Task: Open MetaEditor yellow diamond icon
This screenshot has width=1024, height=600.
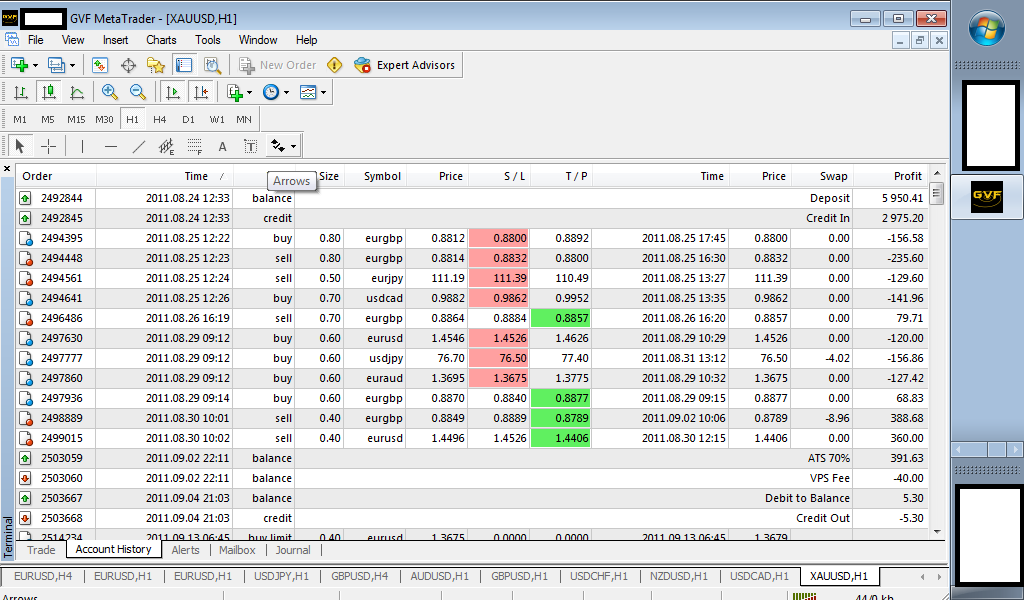Action: pyautogui.click(x=334, y=65)
